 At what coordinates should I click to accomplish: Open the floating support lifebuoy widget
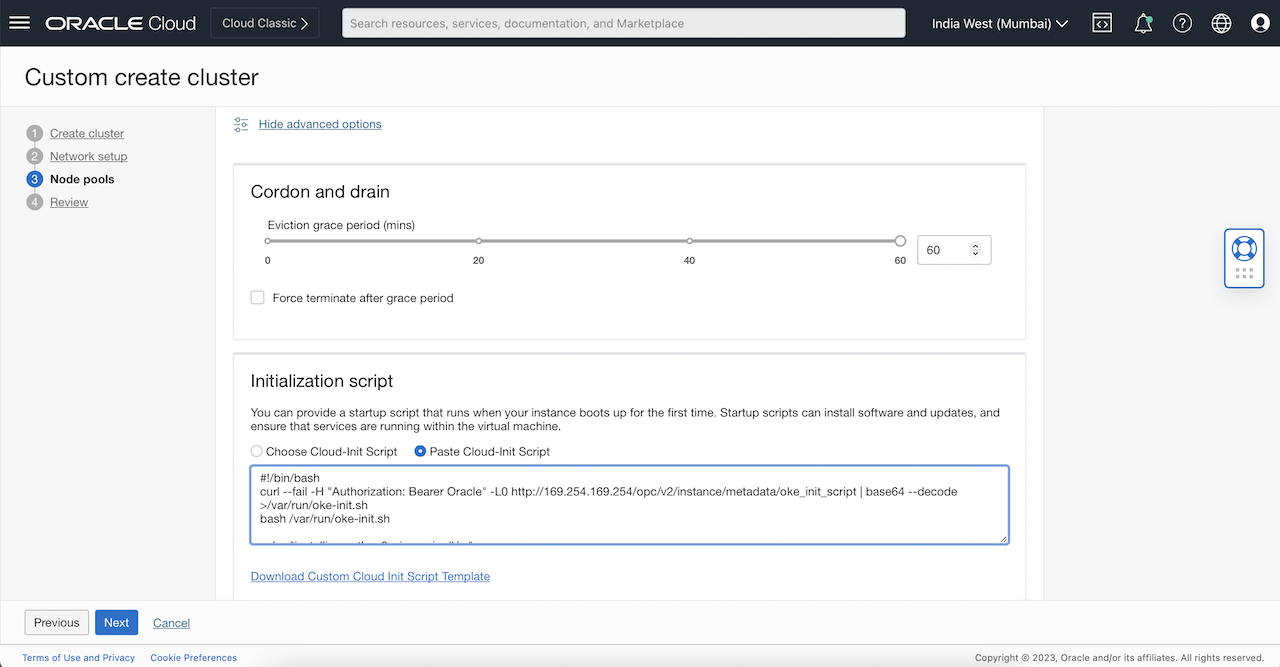(x=1244, y=248)
